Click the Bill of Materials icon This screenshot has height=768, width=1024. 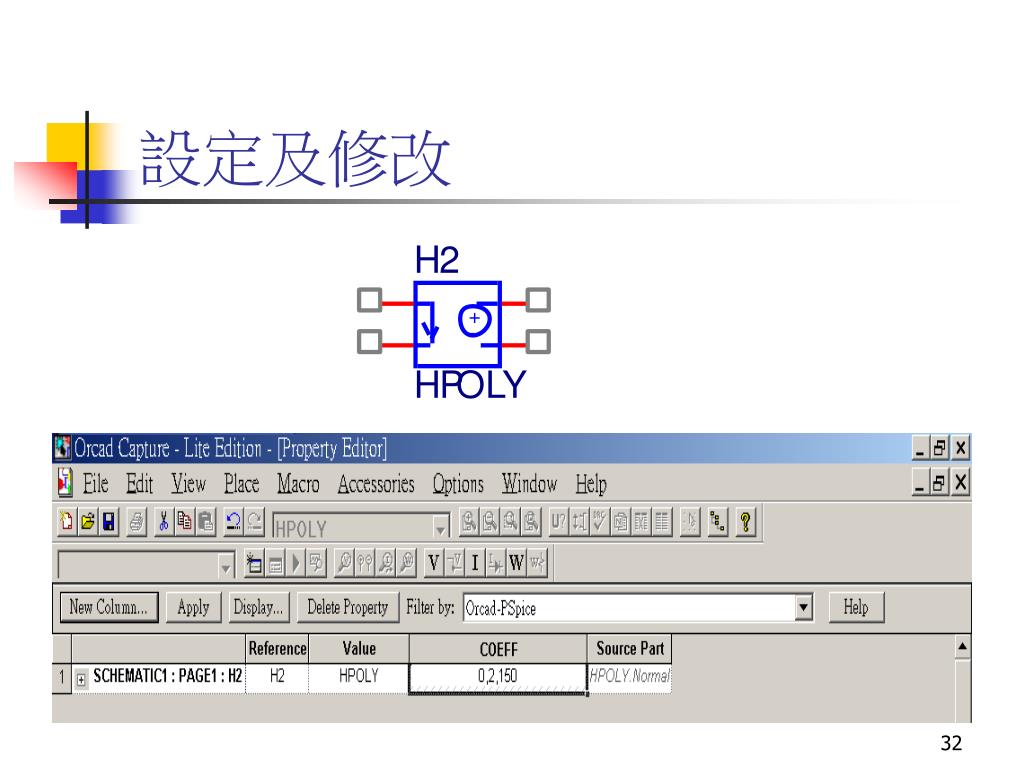click(x=662, y=522)
